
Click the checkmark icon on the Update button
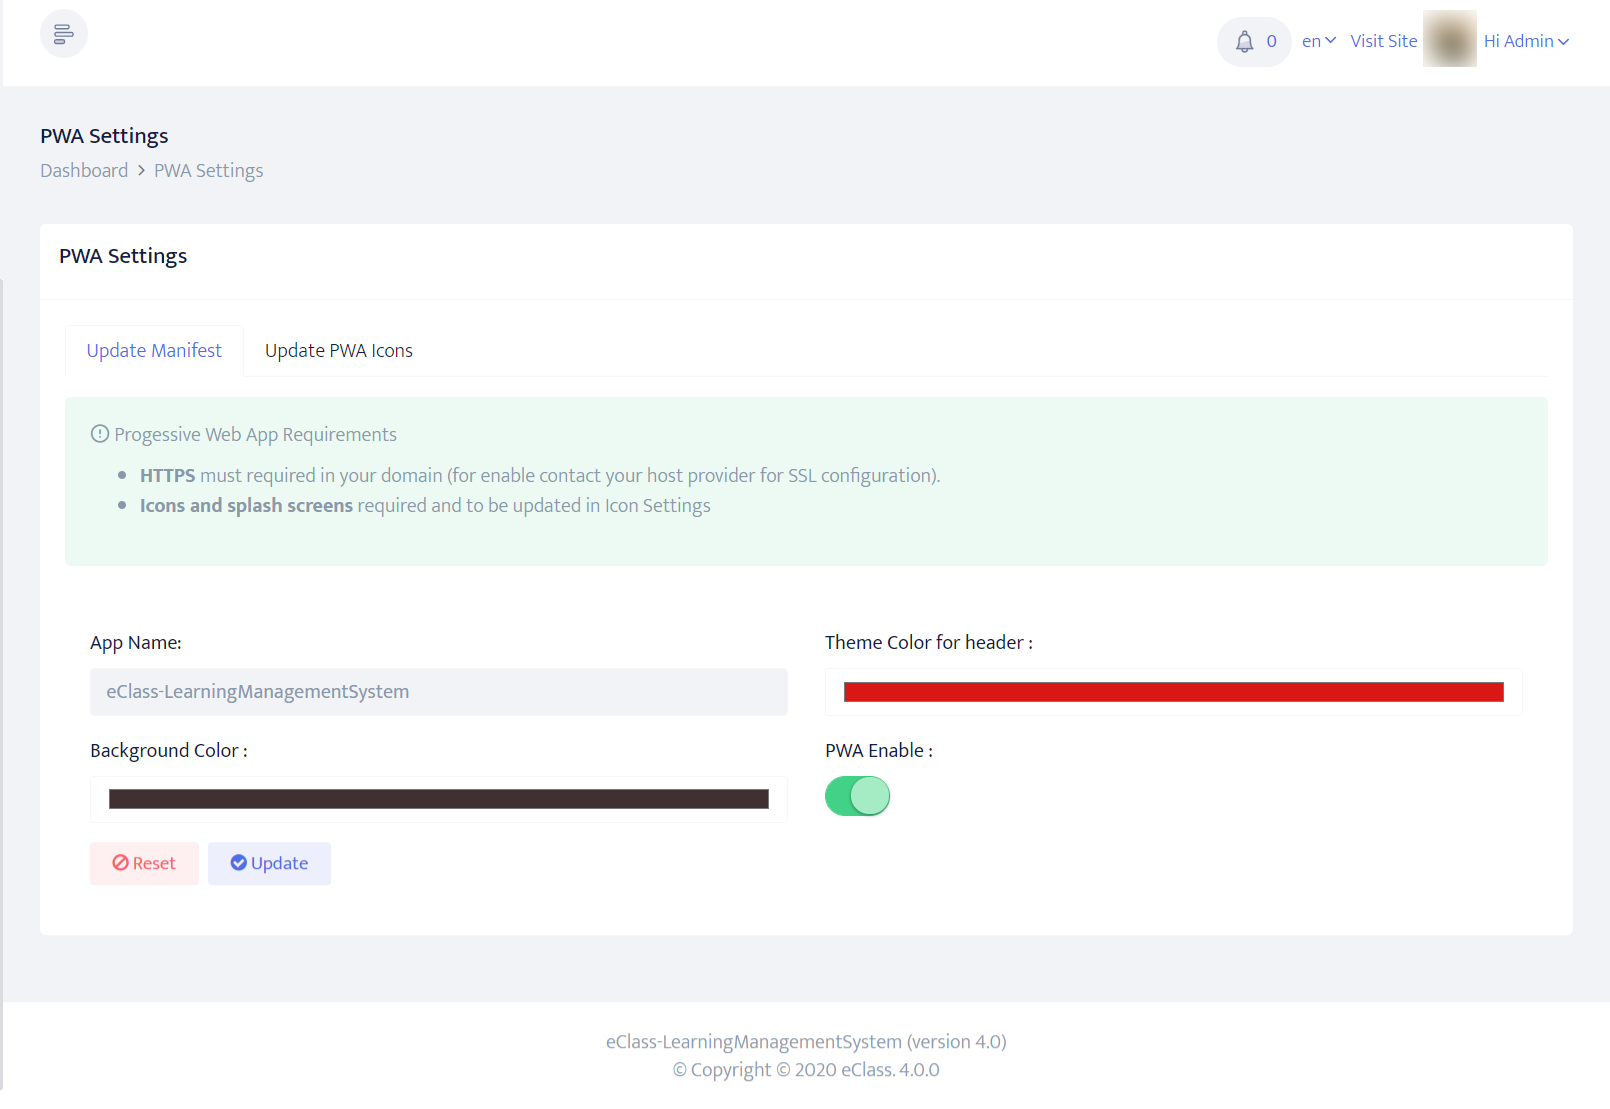[x=239, y=863]
